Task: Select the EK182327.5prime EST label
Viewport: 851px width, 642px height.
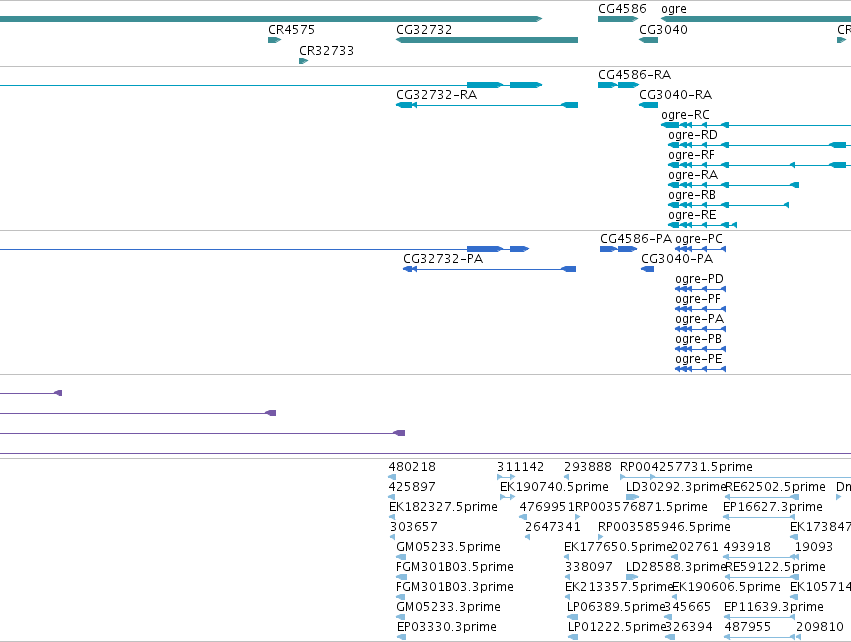Action: click(443, 507)
